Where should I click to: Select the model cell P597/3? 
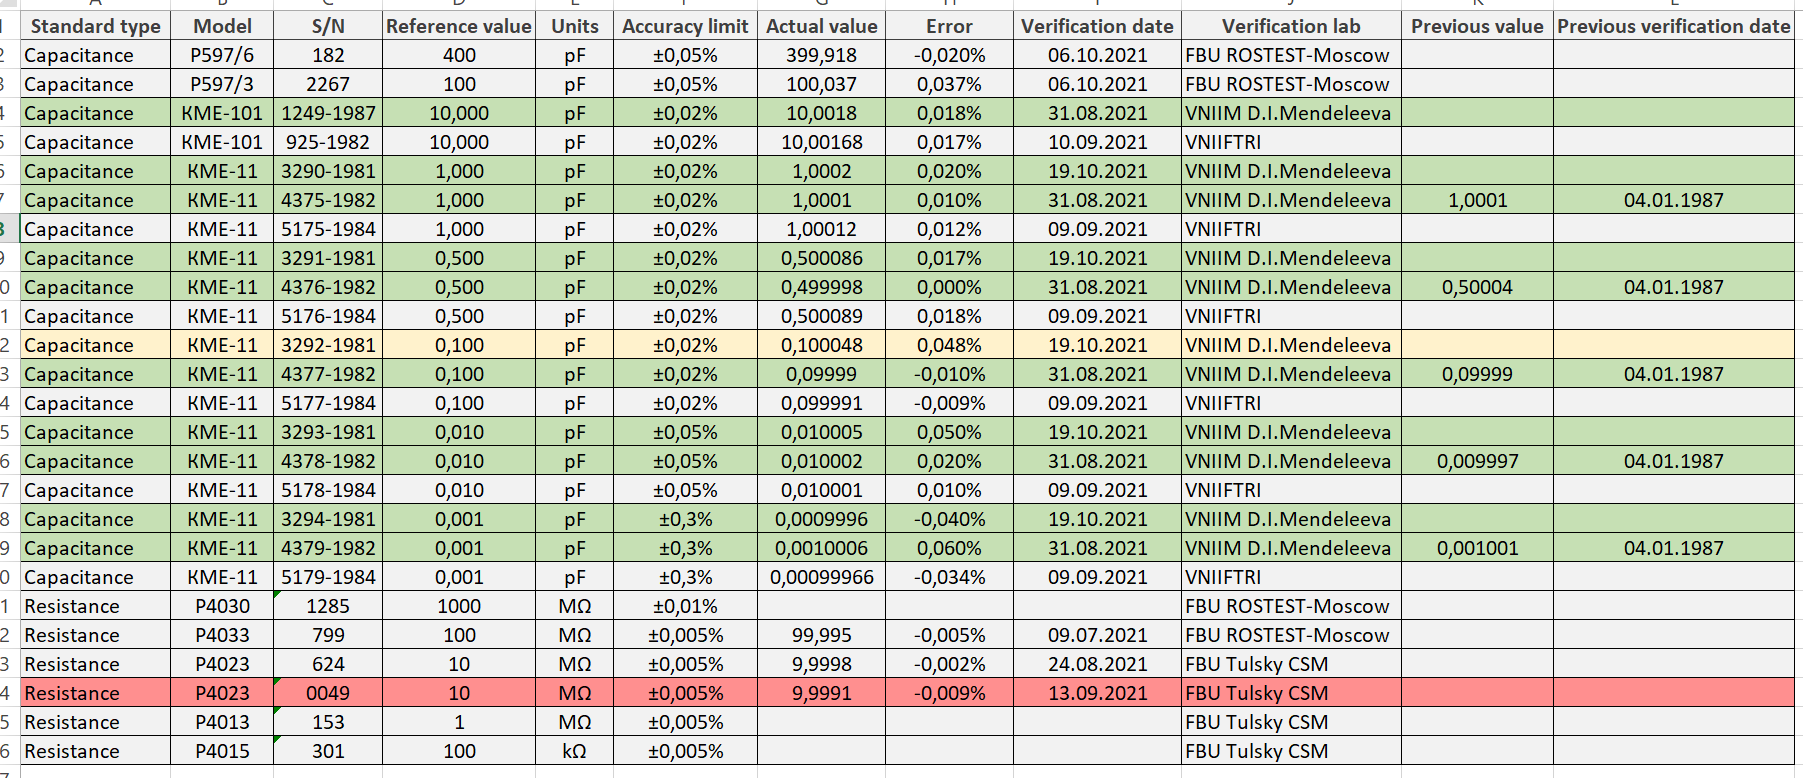tap(222, 84)
